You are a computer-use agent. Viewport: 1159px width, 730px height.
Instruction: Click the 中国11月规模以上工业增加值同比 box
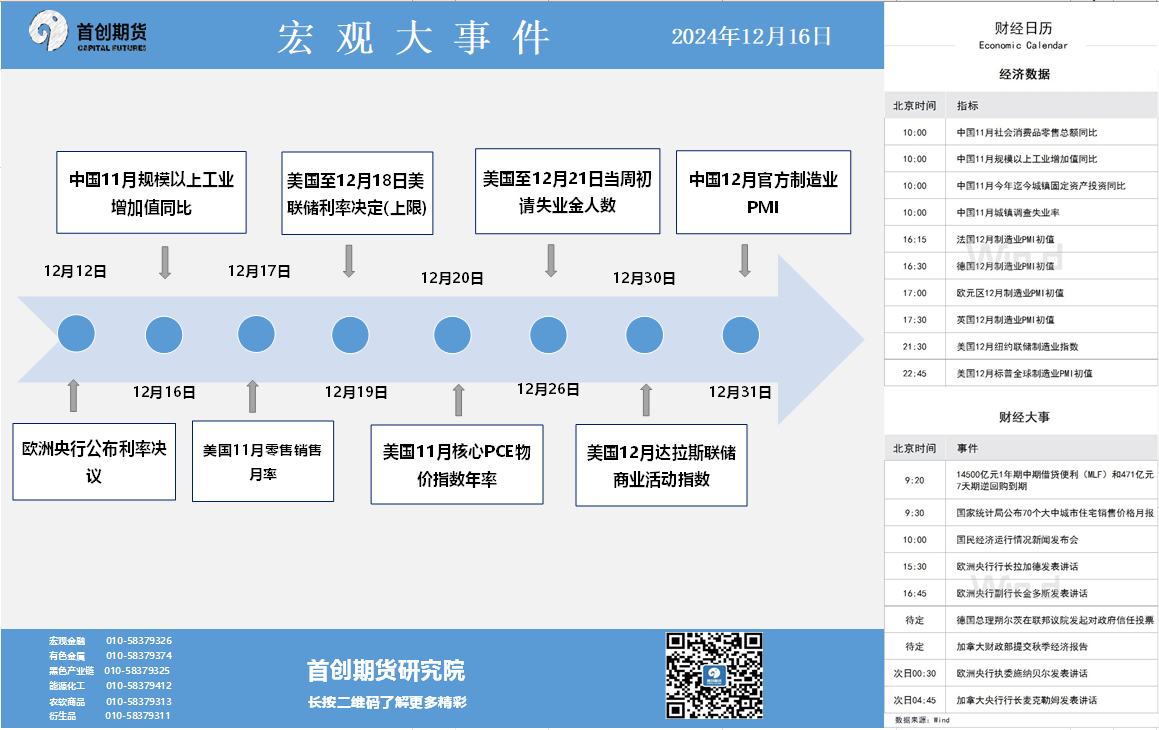coord(152,192)
